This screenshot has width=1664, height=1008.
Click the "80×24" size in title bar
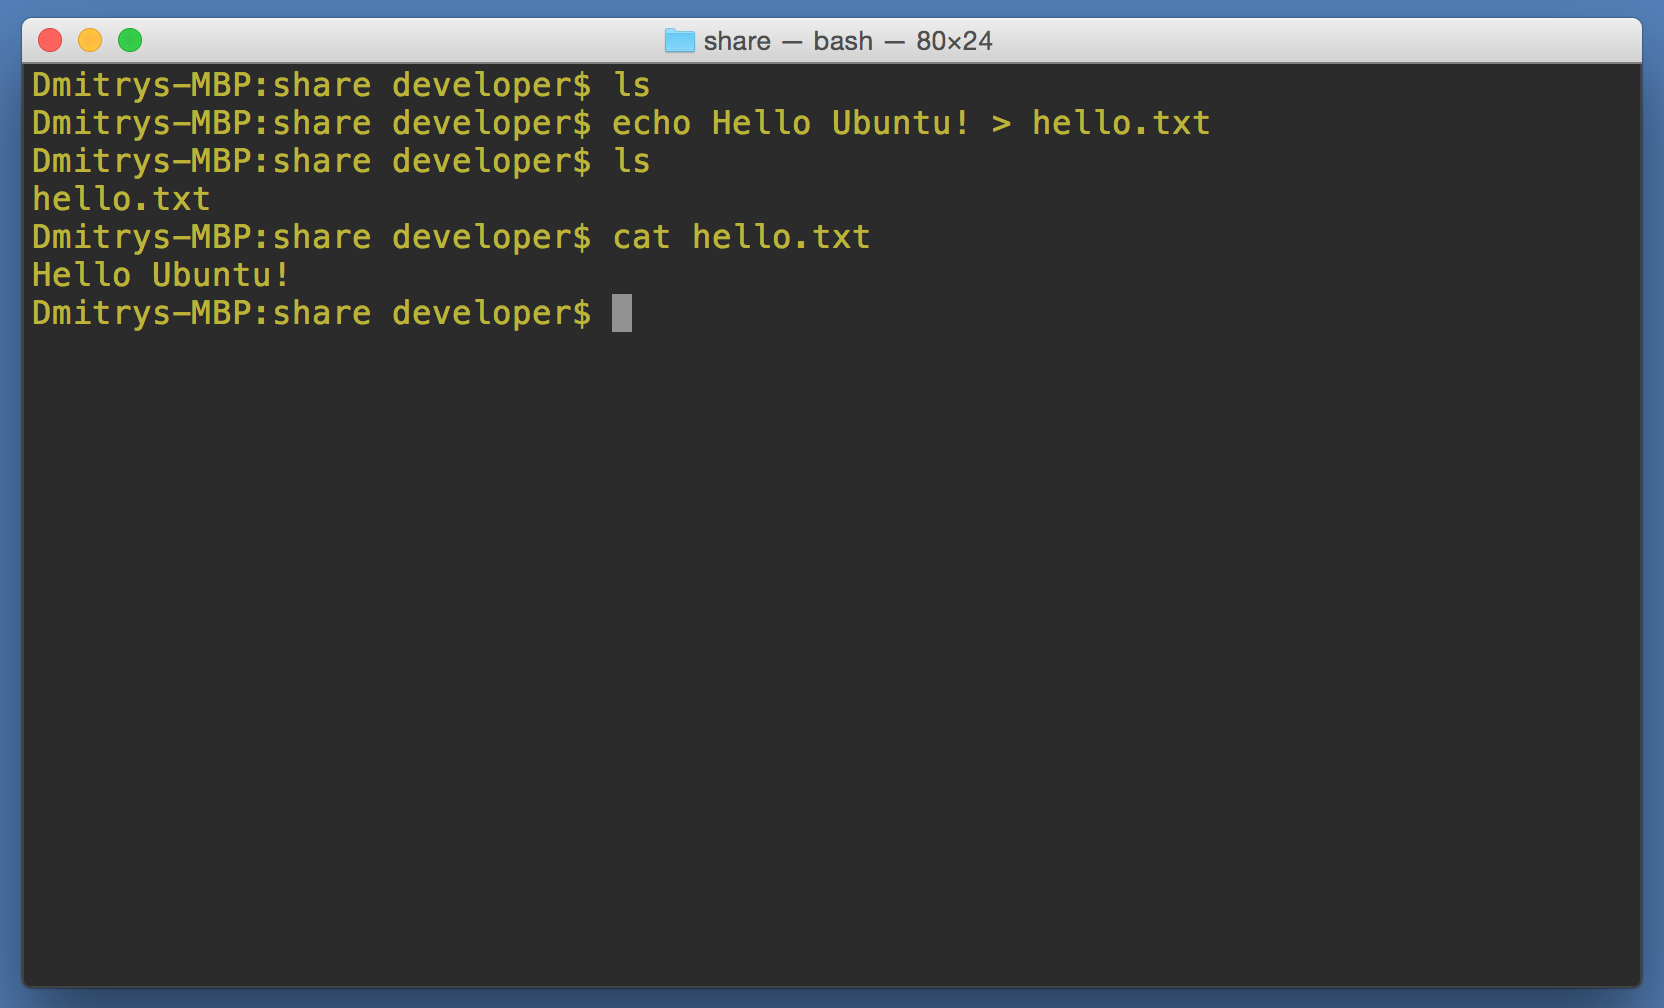click(x=954, y=41)
